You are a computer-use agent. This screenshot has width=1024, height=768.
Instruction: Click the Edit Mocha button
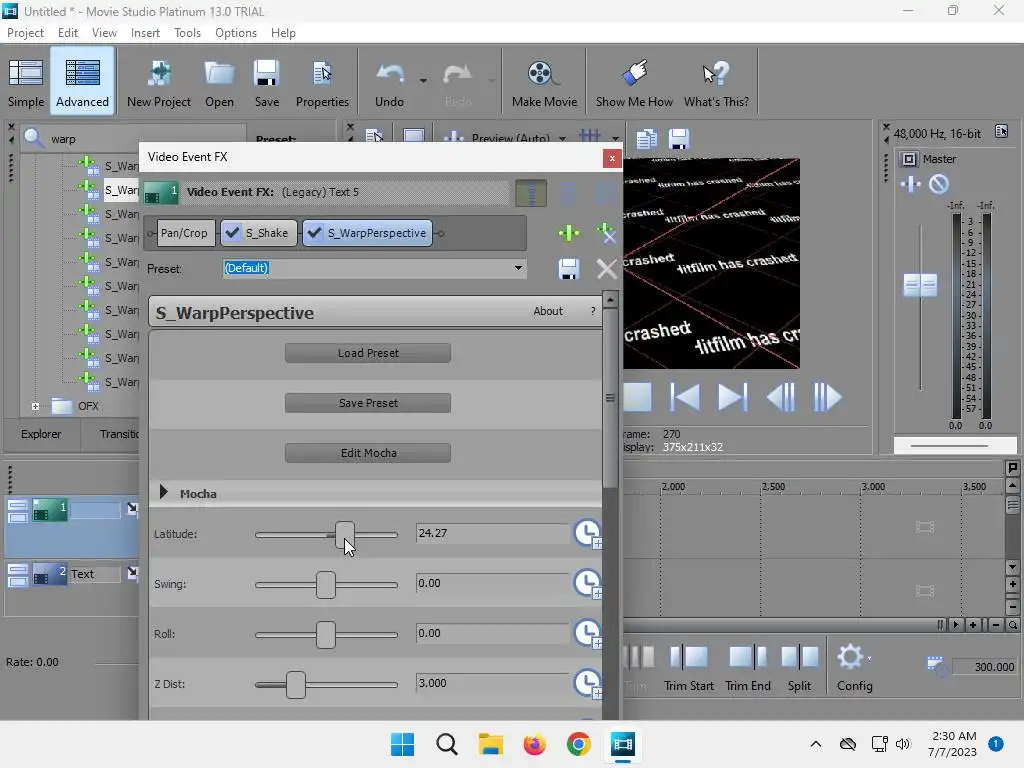[368, 453]
